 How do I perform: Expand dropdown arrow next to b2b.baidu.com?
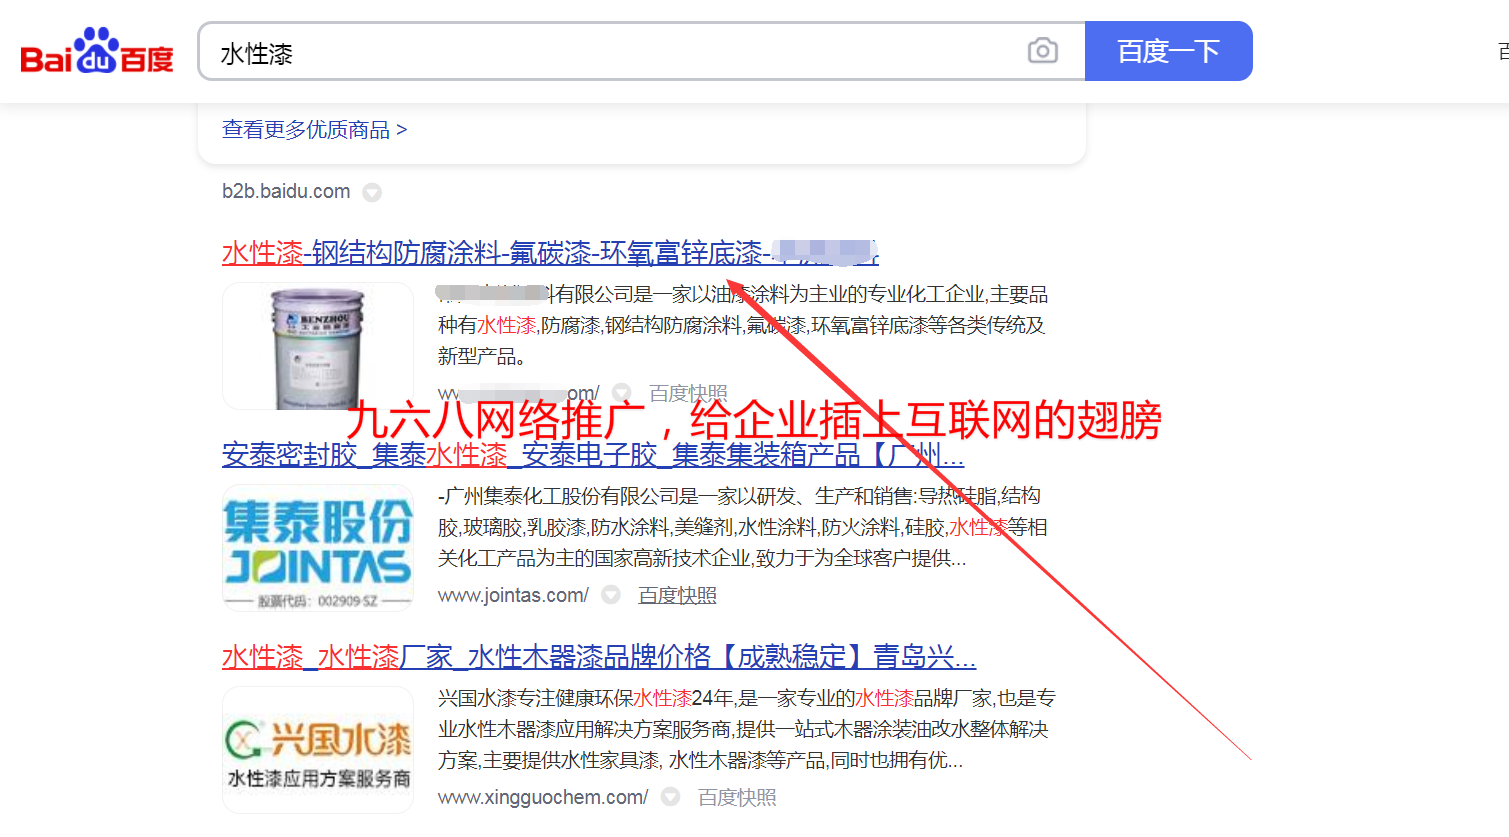tap(372, 192)
